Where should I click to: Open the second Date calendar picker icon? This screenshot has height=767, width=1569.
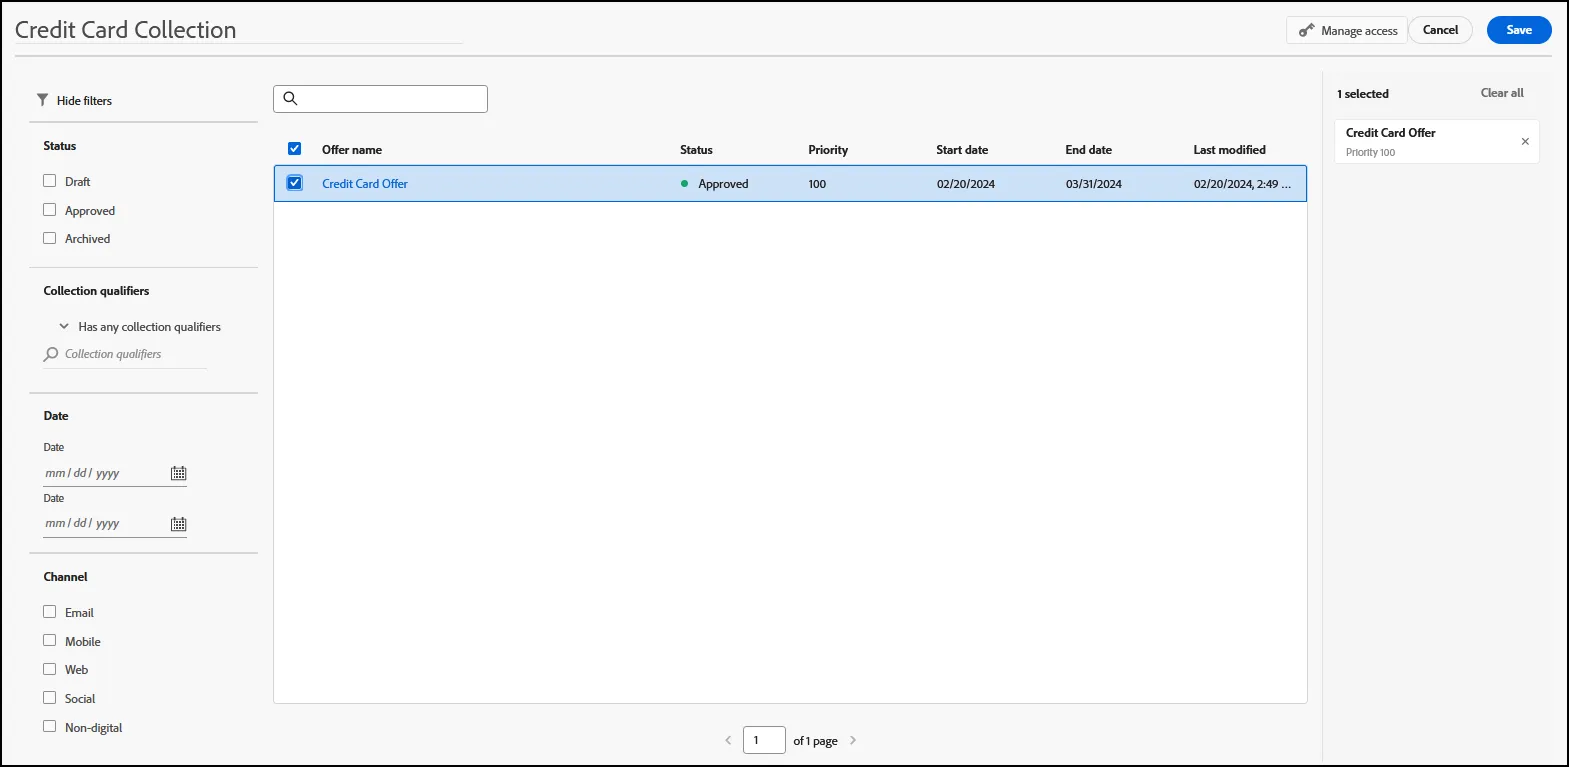click(x=178, y=524)
